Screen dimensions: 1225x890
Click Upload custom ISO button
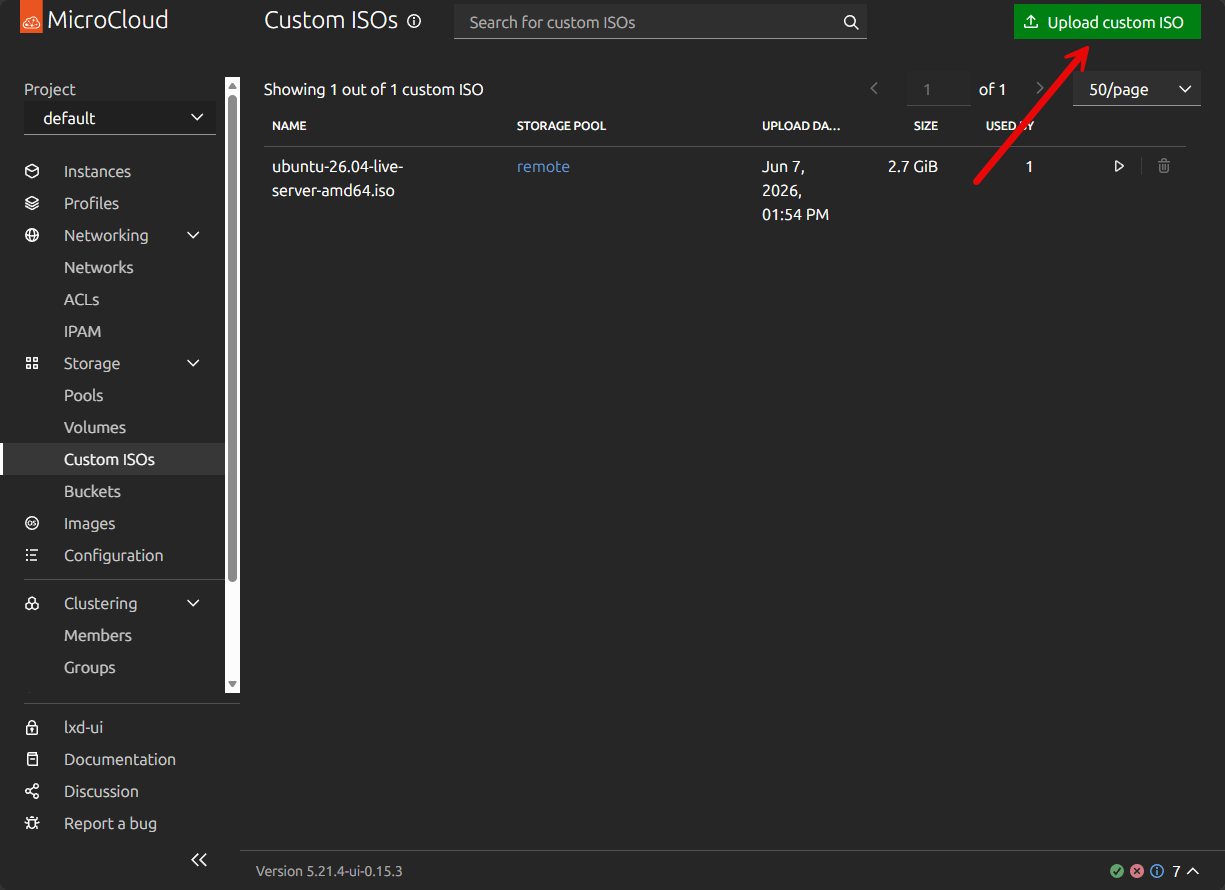tap(1107, 22)
